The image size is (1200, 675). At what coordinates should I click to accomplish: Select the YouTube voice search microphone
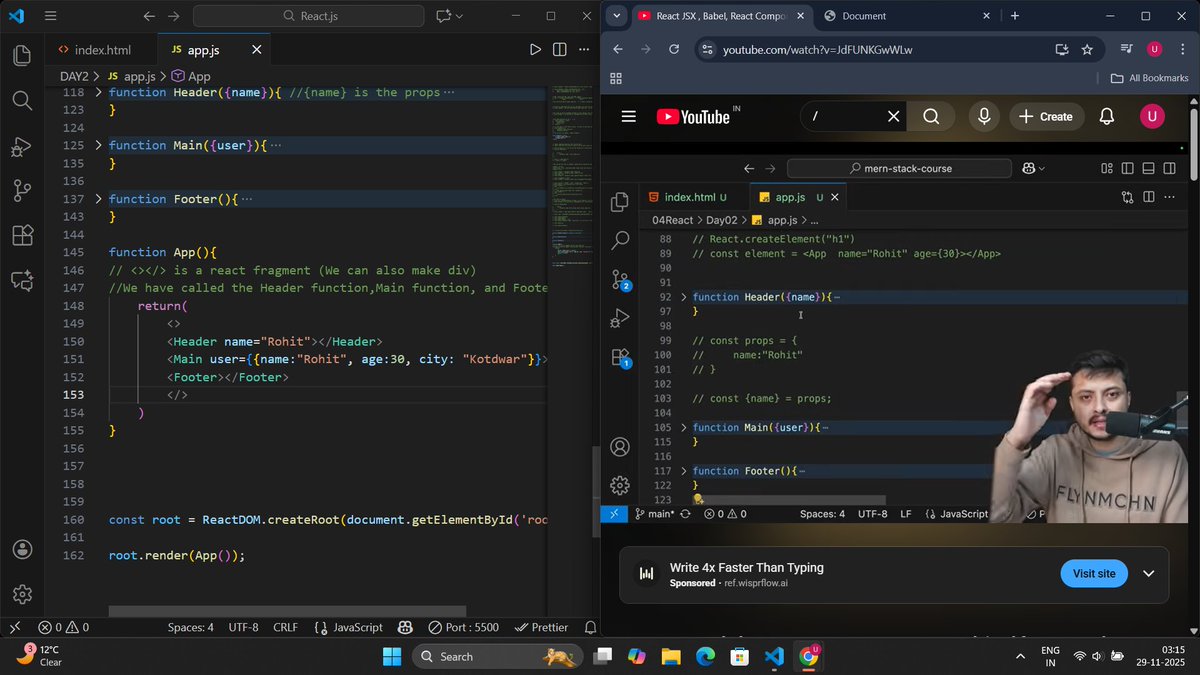(983, 116)
